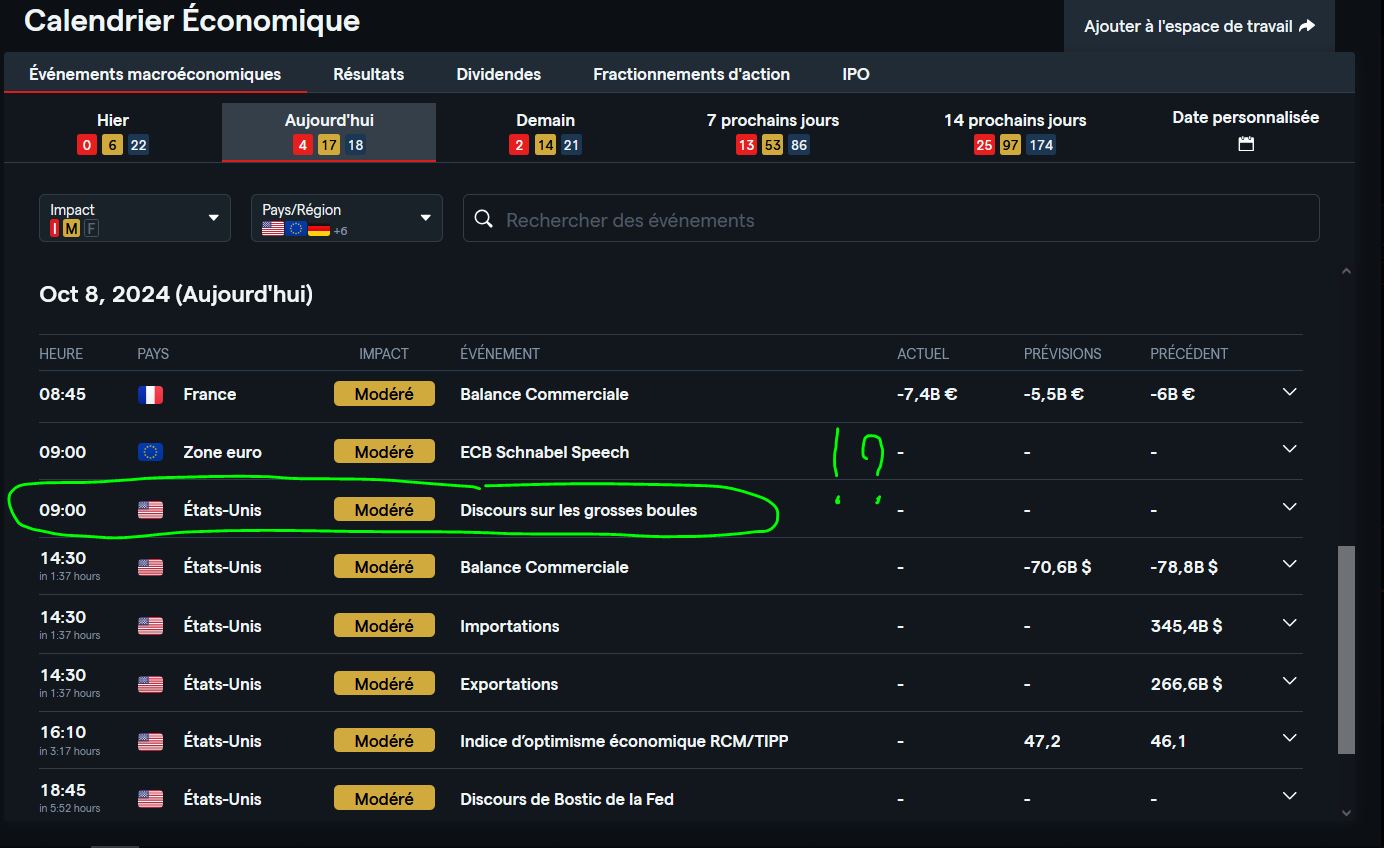
Task: Click the PRÉVISIONS column header
Action: point(1063,354)
